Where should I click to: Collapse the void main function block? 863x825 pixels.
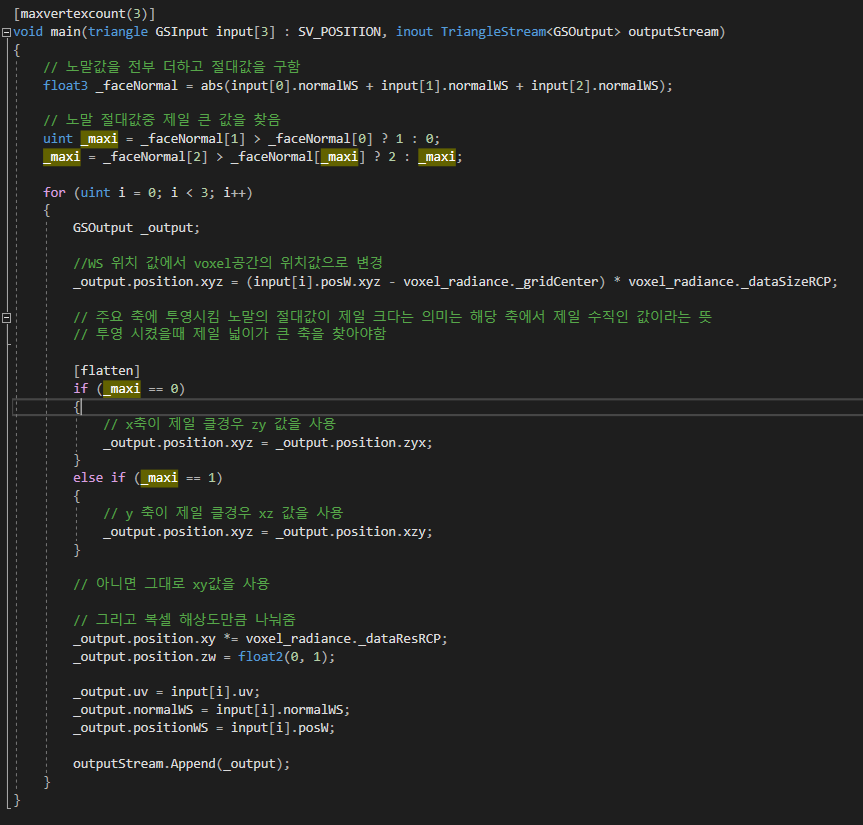point(7,32)
